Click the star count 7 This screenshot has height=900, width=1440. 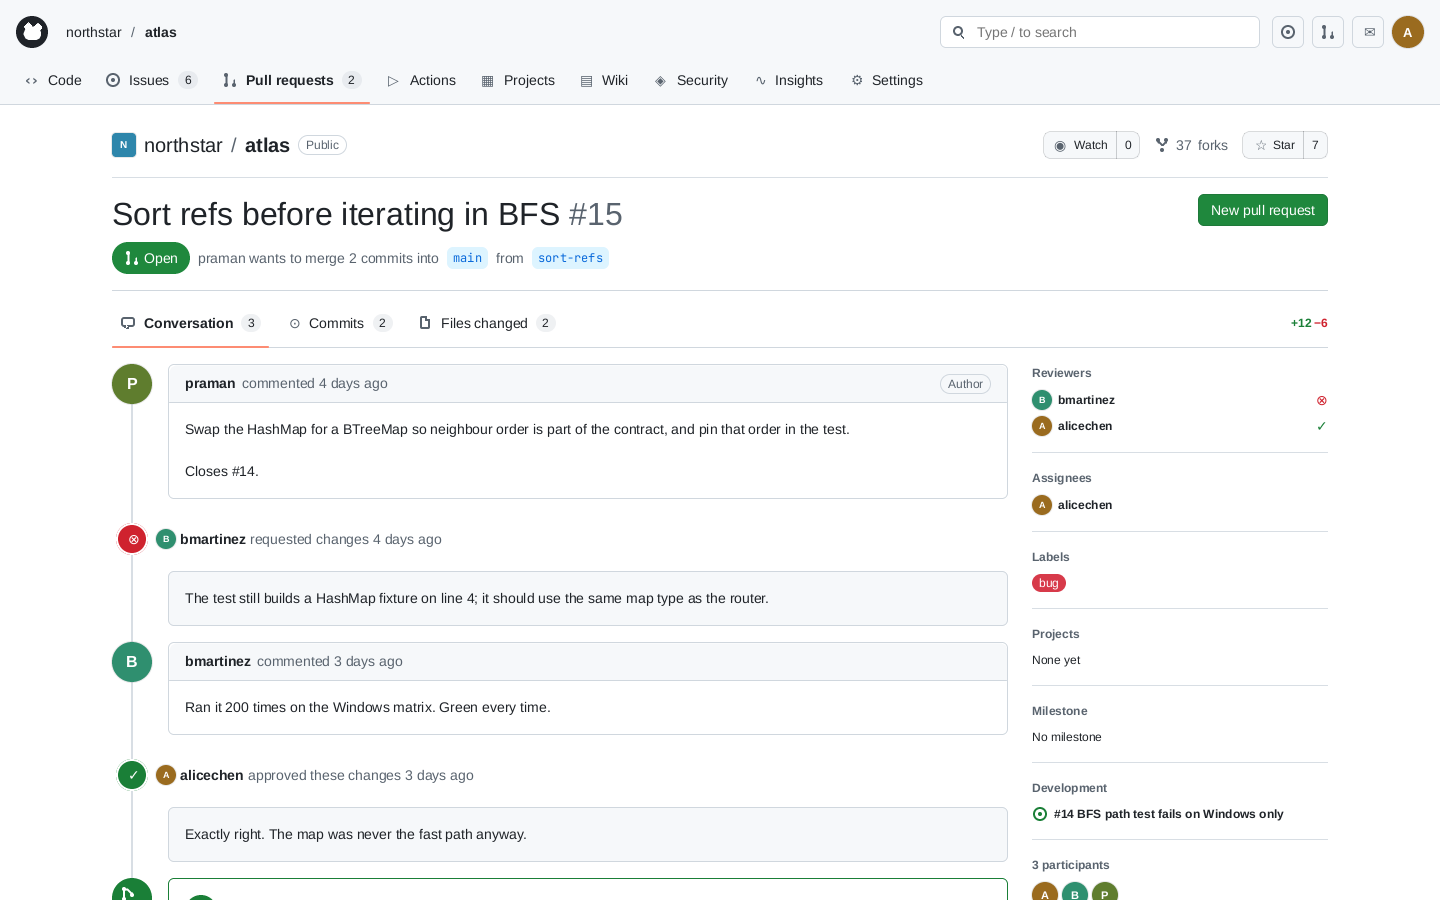coord(1316,145)
